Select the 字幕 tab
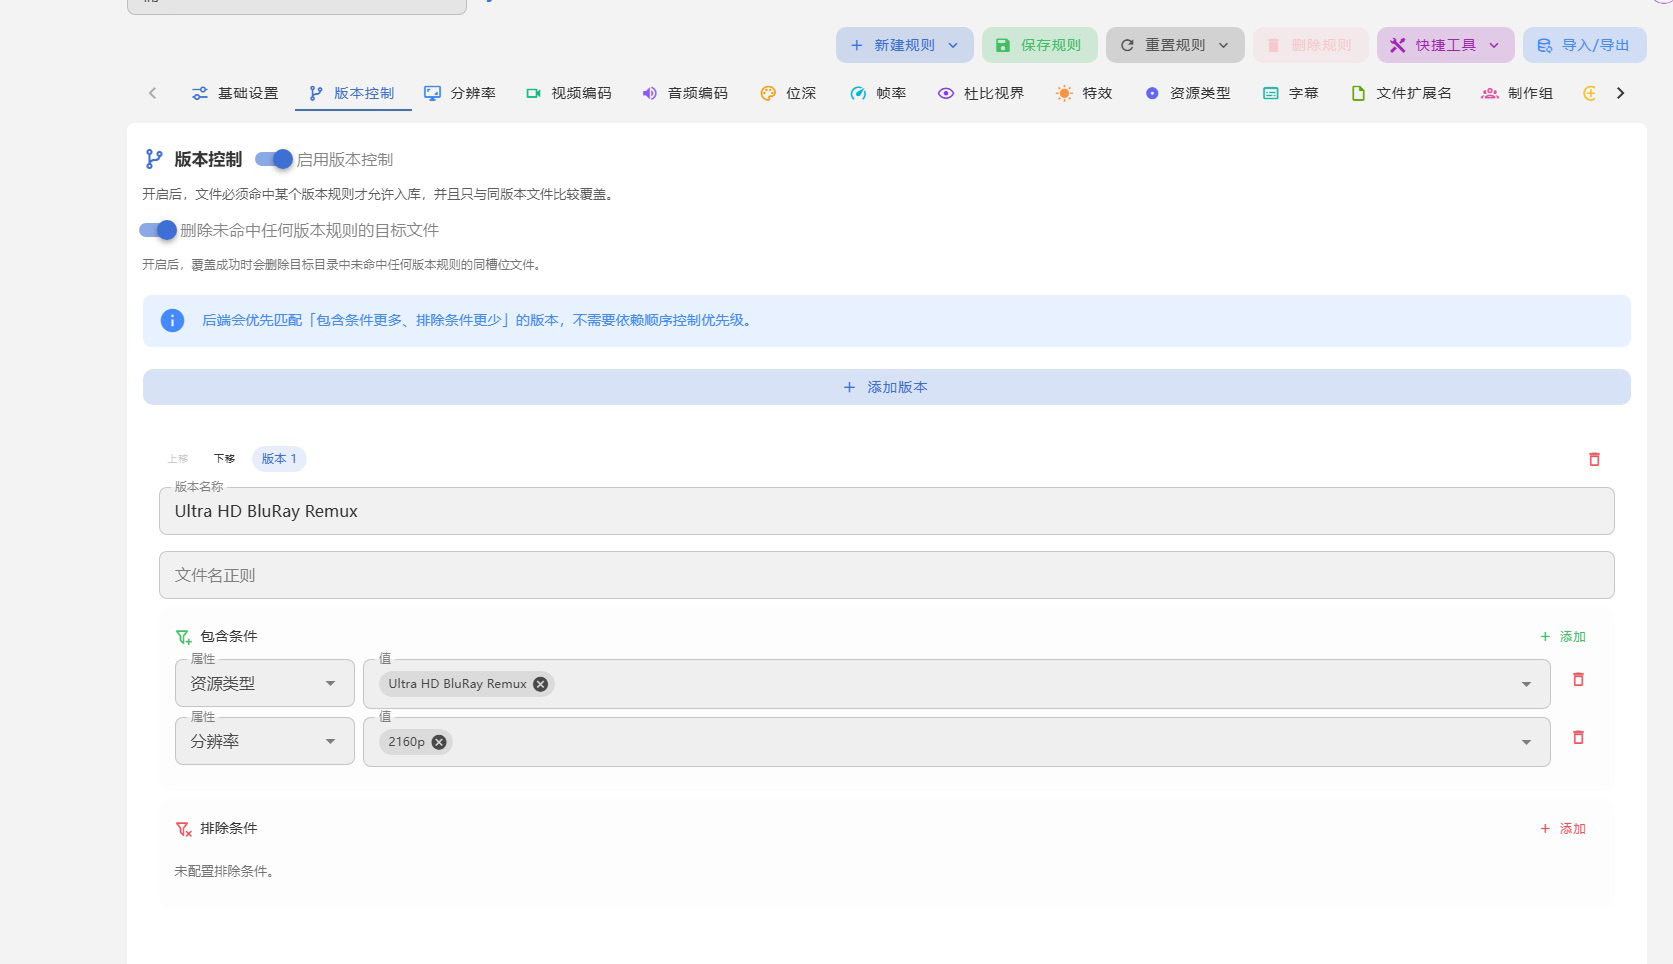Image resolution: width=1673 pixels, height=964 pixels. (x=1290, y=93)
